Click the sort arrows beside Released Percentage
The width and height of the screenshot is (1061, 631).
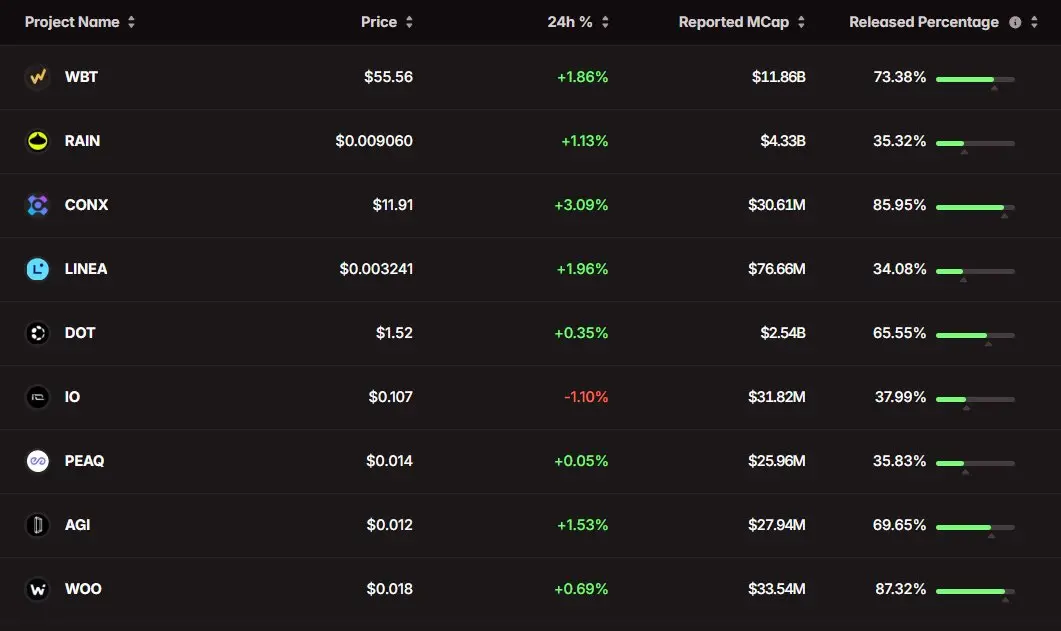[x=1035, y=22]
